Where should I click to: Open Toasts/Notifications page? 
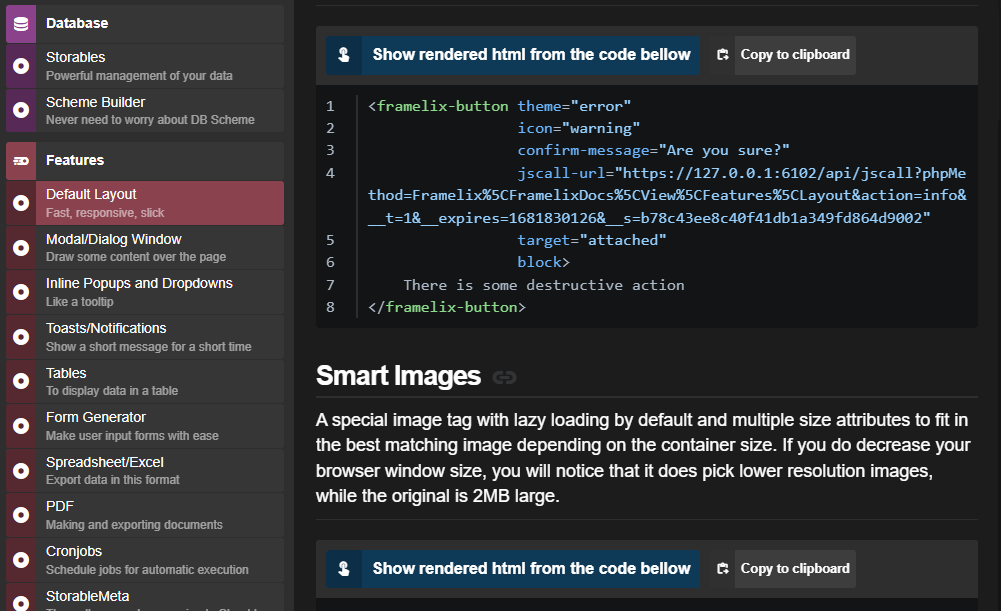click(145, 337)
